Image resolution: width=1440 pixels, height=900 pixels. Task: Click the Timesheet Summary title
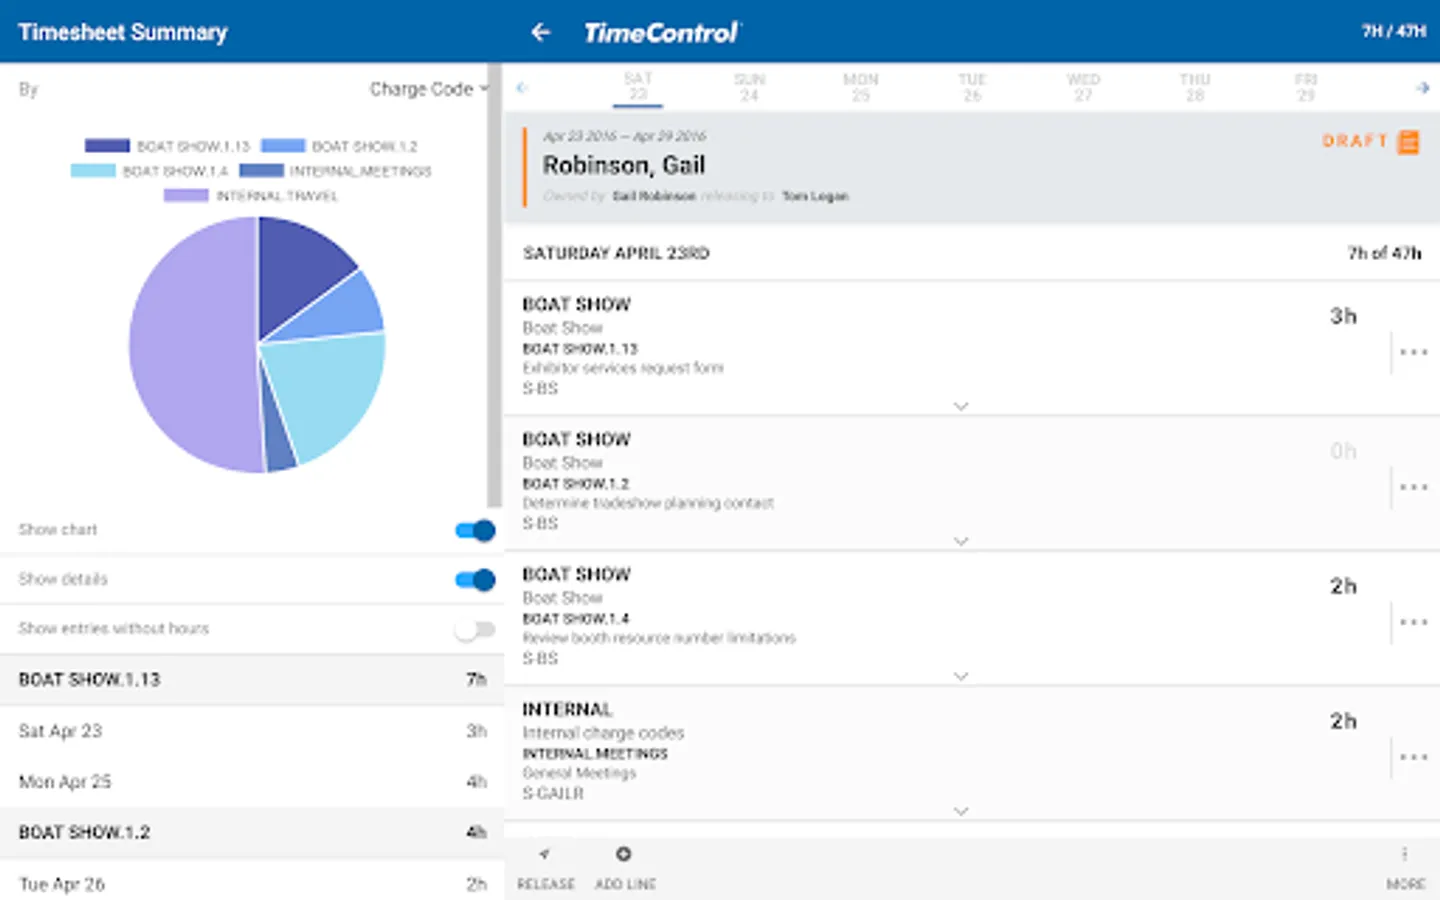(x=123, y=33)
